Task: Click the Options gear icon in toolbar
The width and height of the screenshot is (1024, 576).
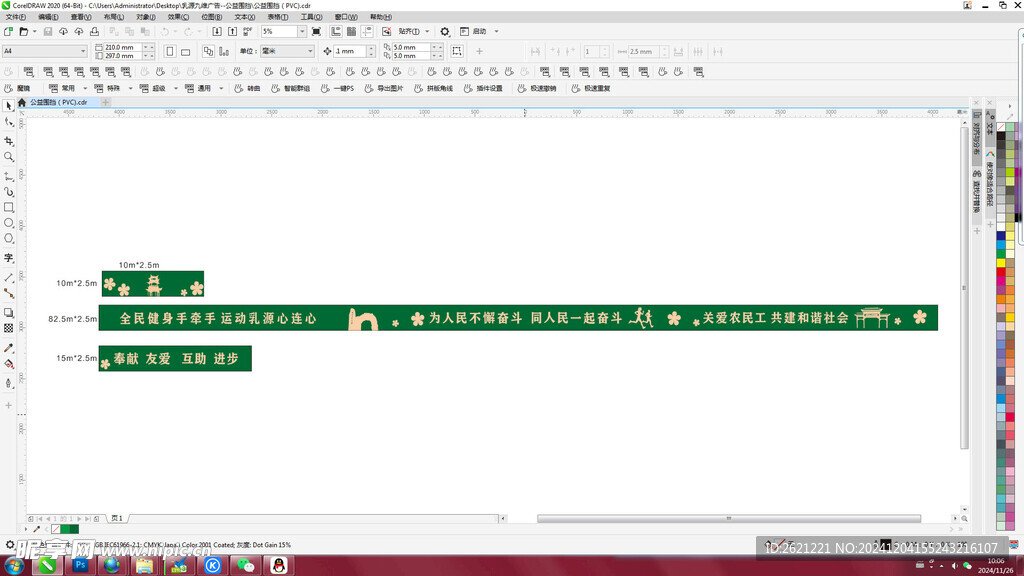Action: (445, 32)
